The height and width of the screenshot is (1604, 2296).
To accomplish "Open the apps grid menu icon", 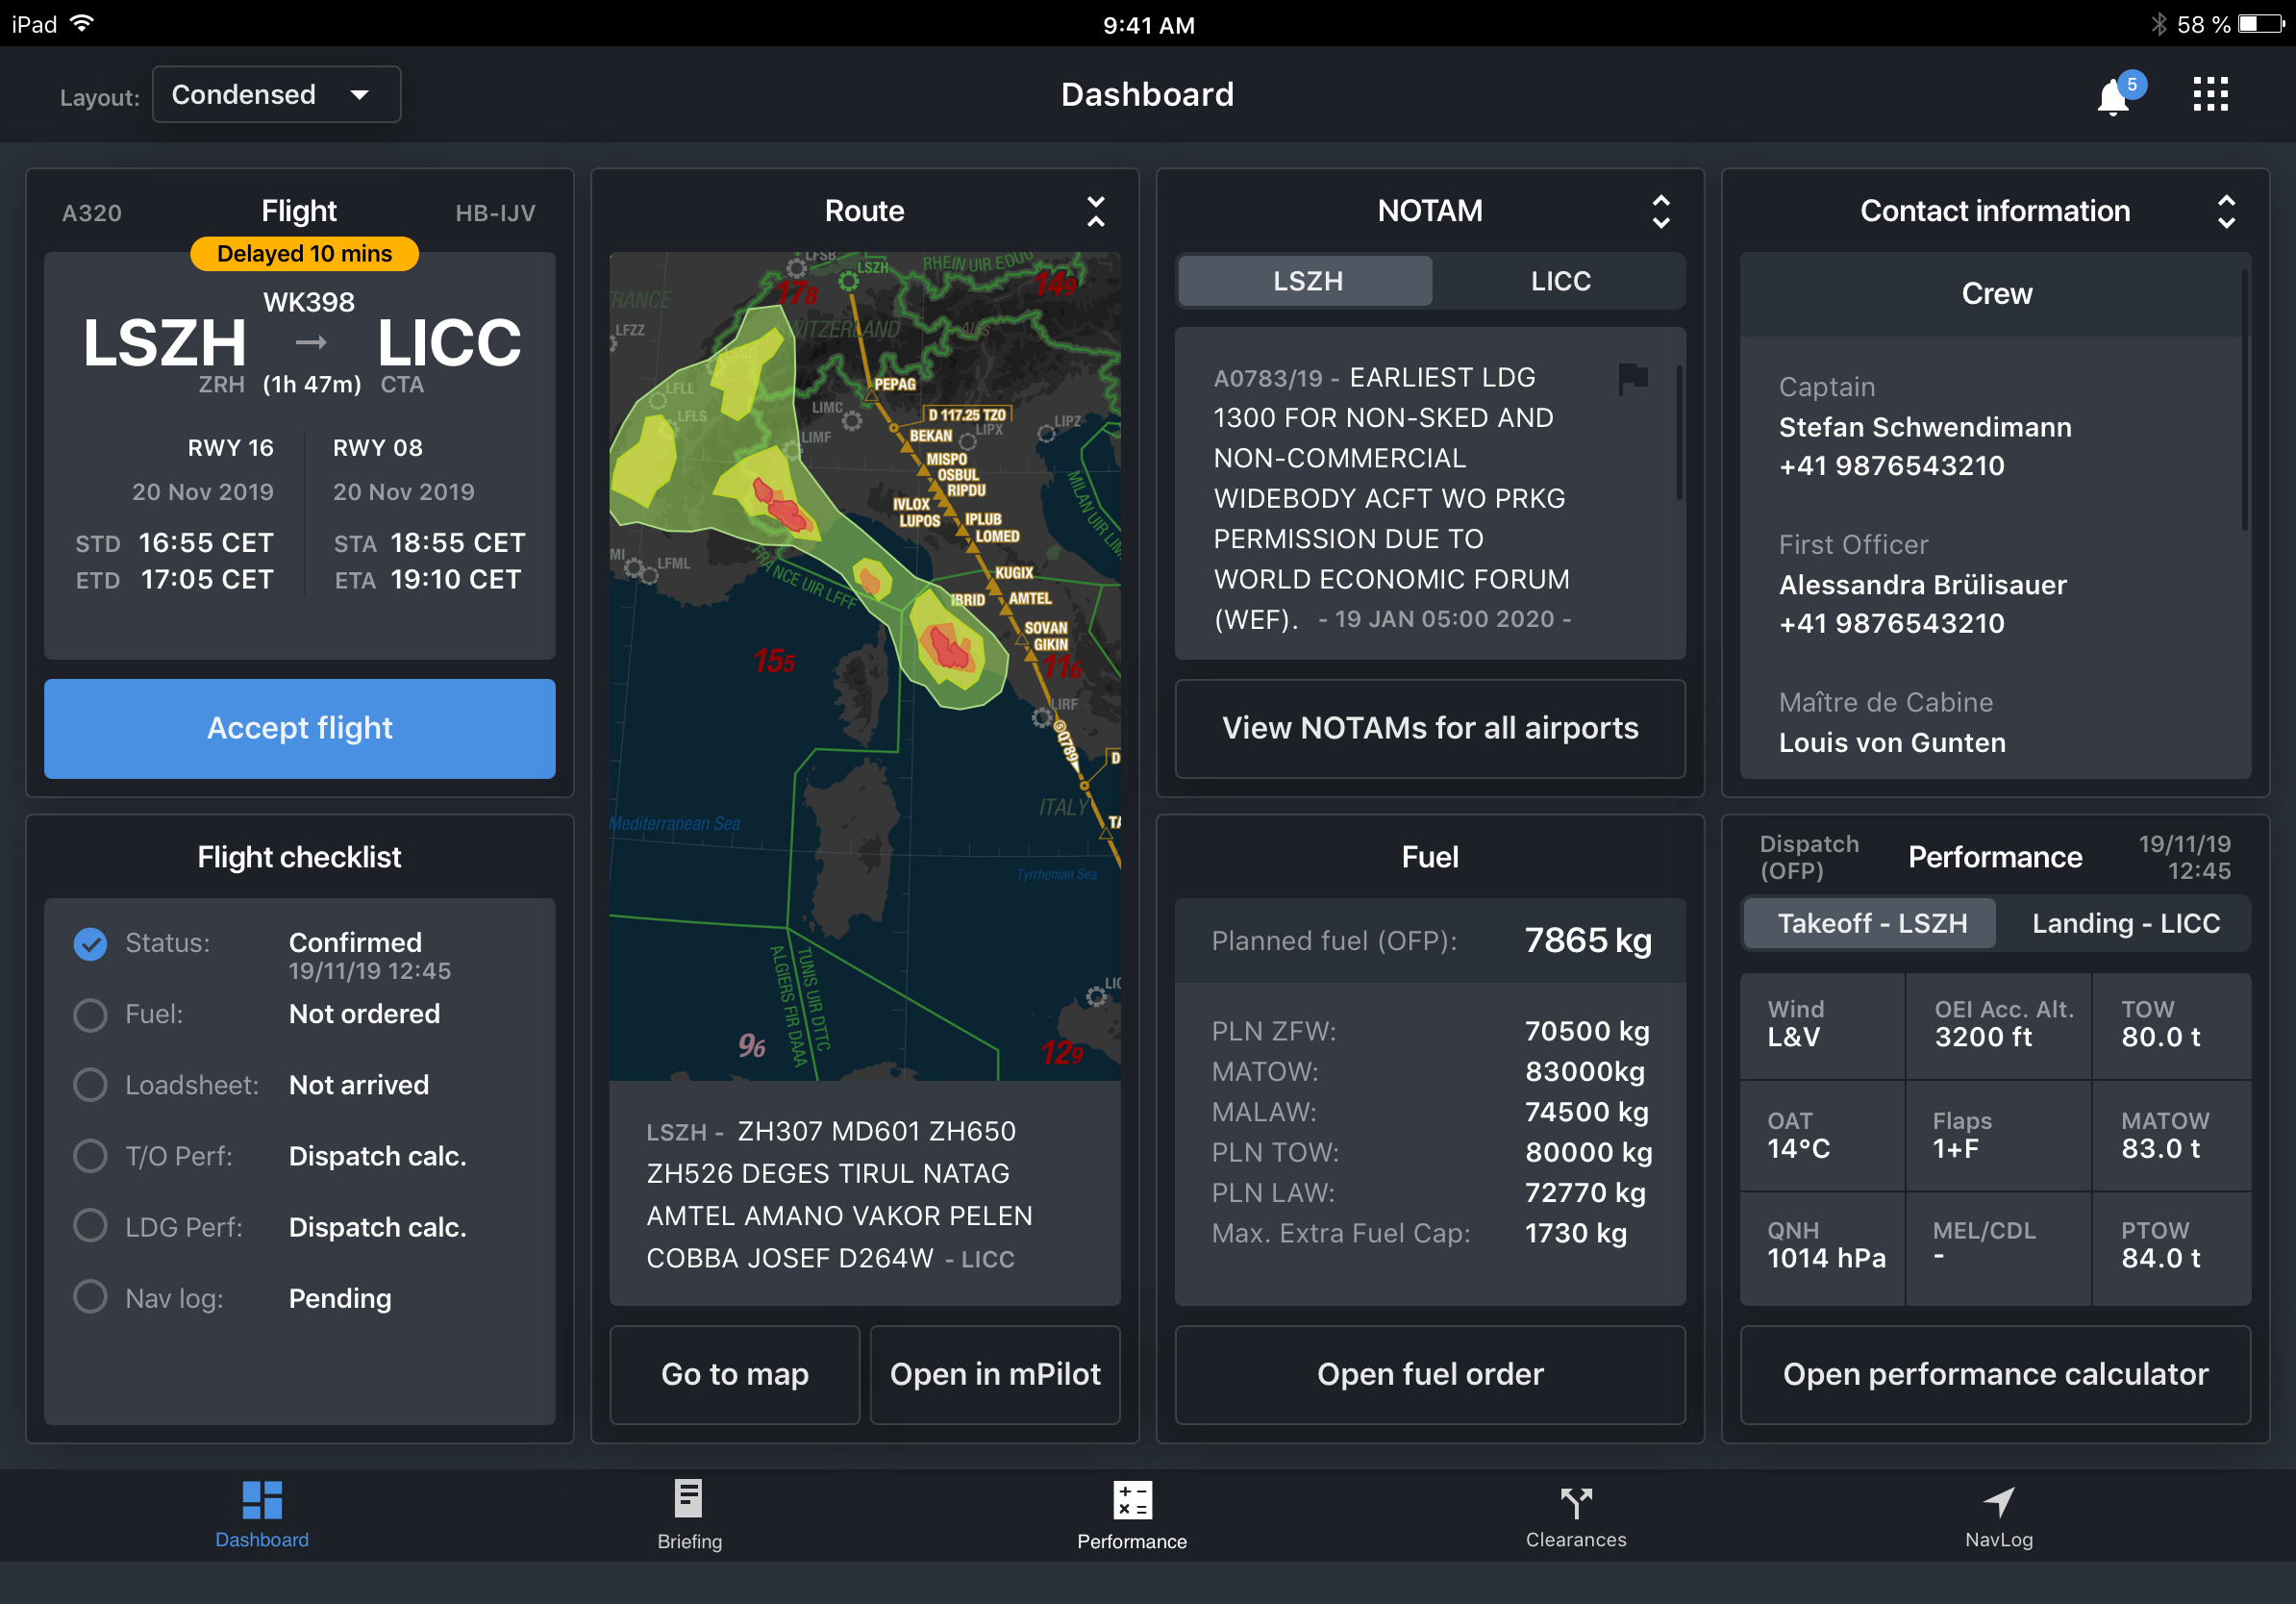I will (x=2210, y=95).
